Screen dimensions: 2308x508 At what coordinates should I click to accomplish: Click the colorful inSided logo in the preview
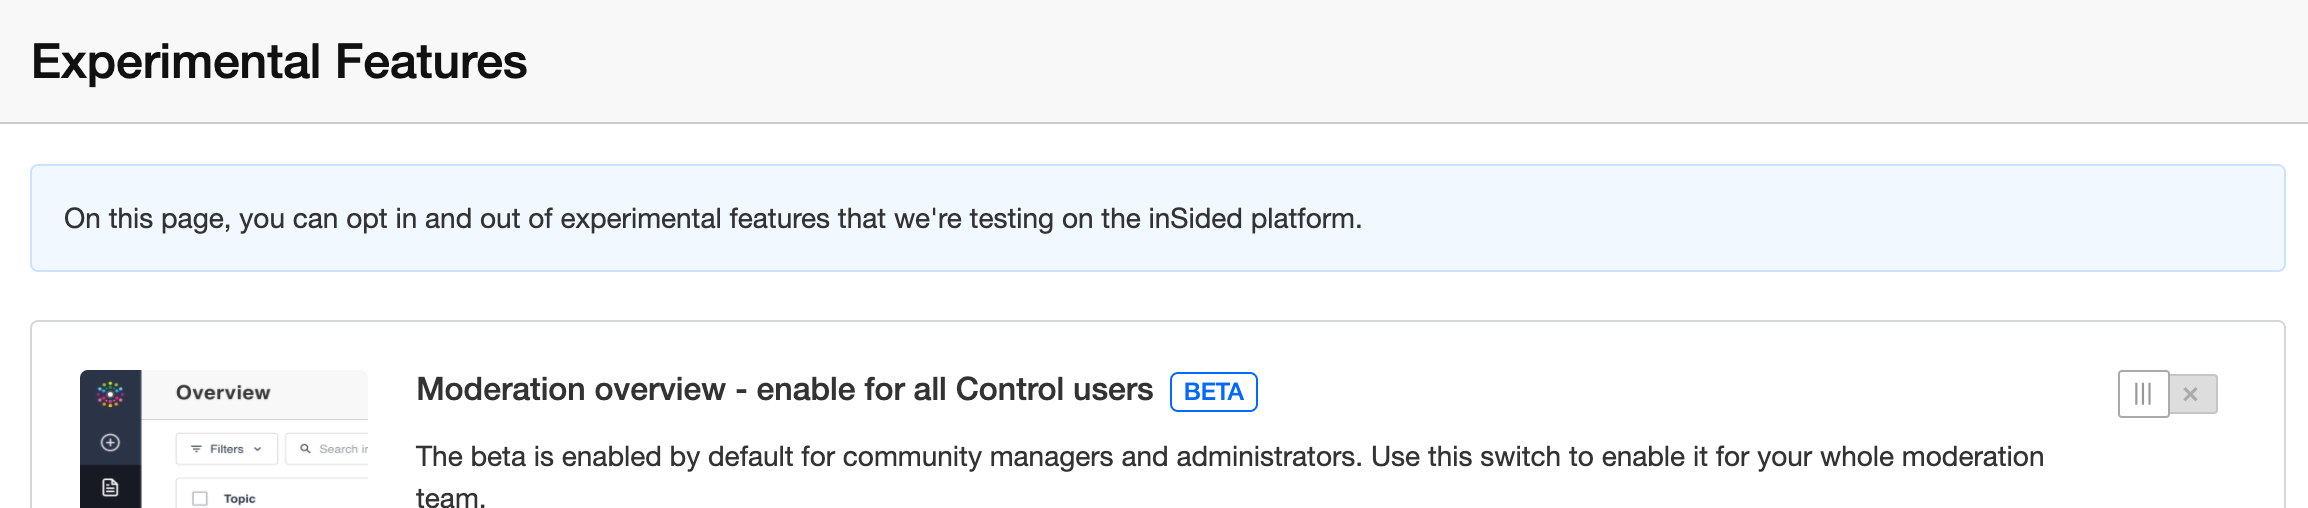click(110, 394)
